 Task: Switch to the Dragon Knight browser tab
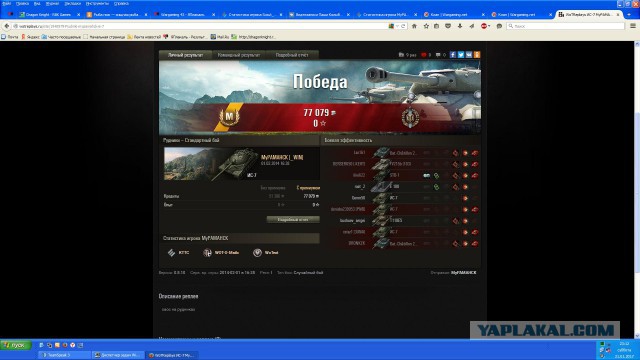[x=48, y=14]
